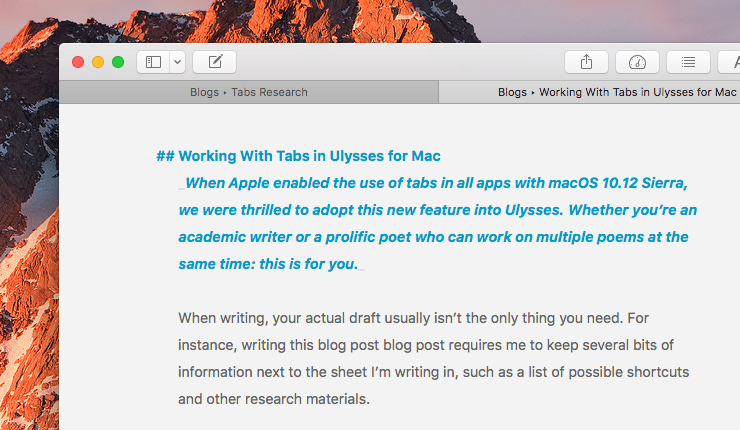
Task: Show statistics with the gauge icon
Action: [637, 62]
